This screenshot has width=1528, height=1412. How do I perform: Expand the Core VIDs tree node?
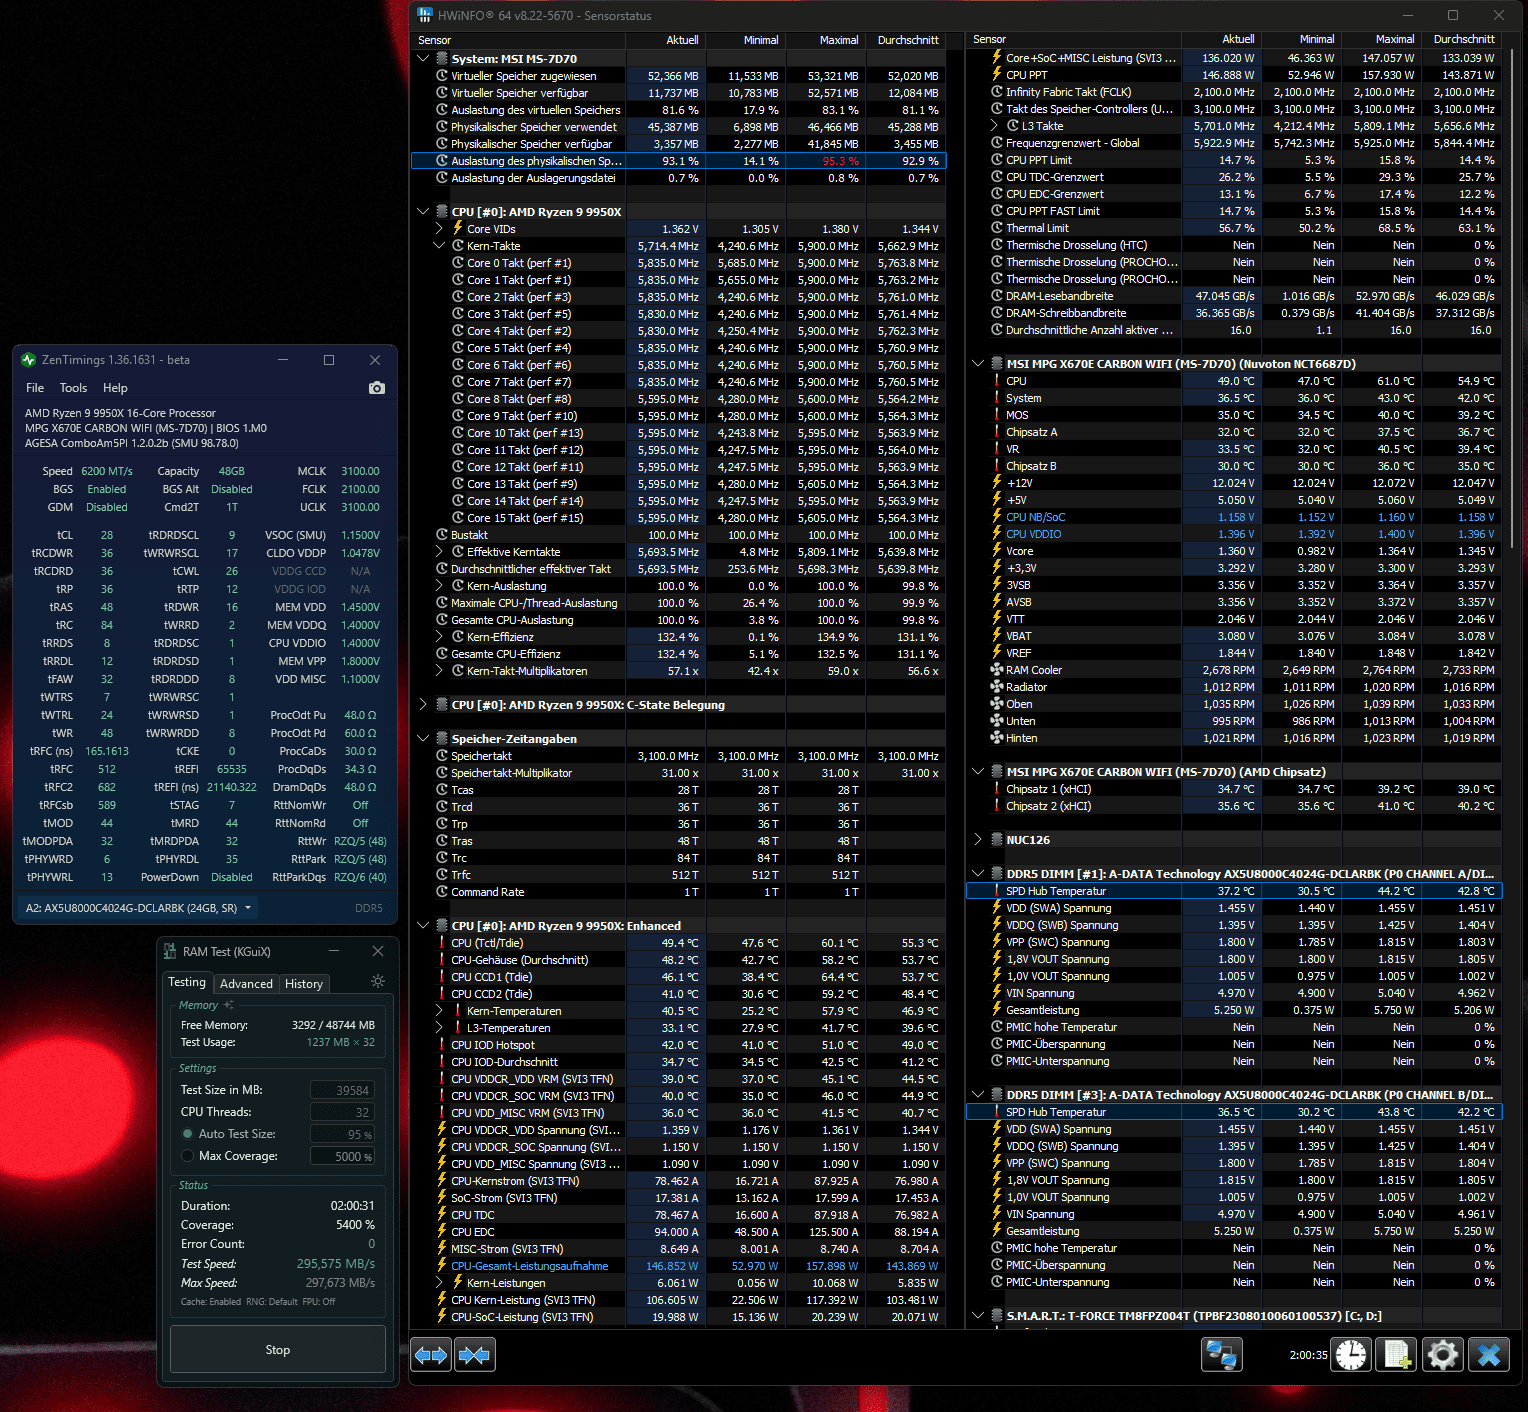click(x=439, y=229)
